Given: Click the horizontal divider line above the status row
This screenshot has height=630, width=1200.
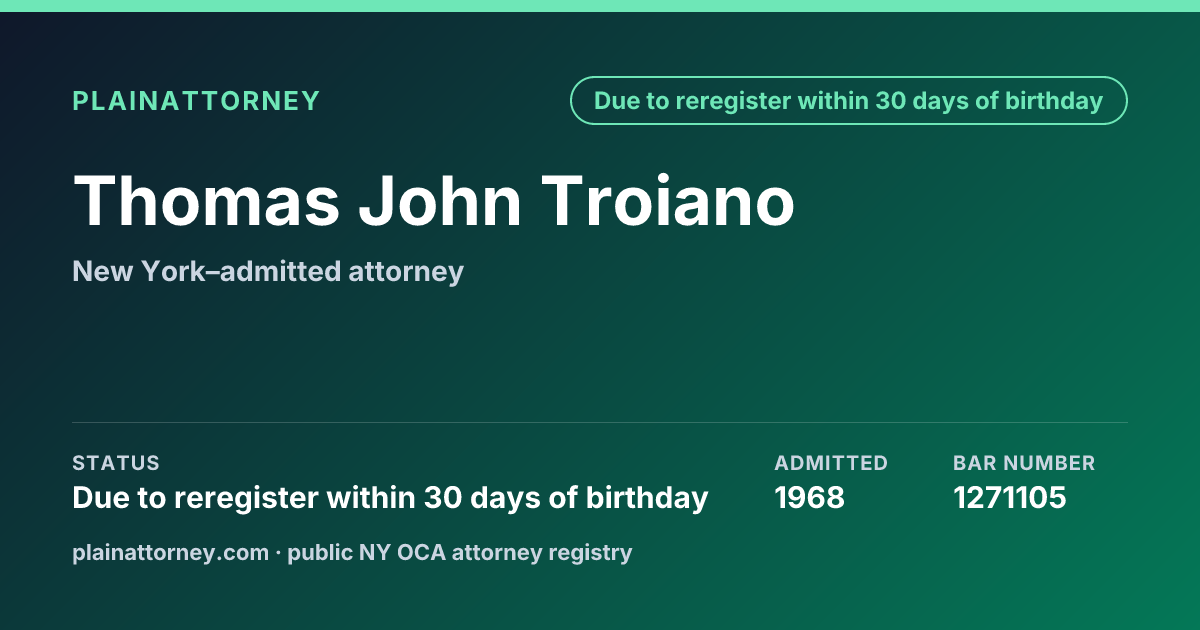Looking at the screenshot, I should [x=600, y=422].
